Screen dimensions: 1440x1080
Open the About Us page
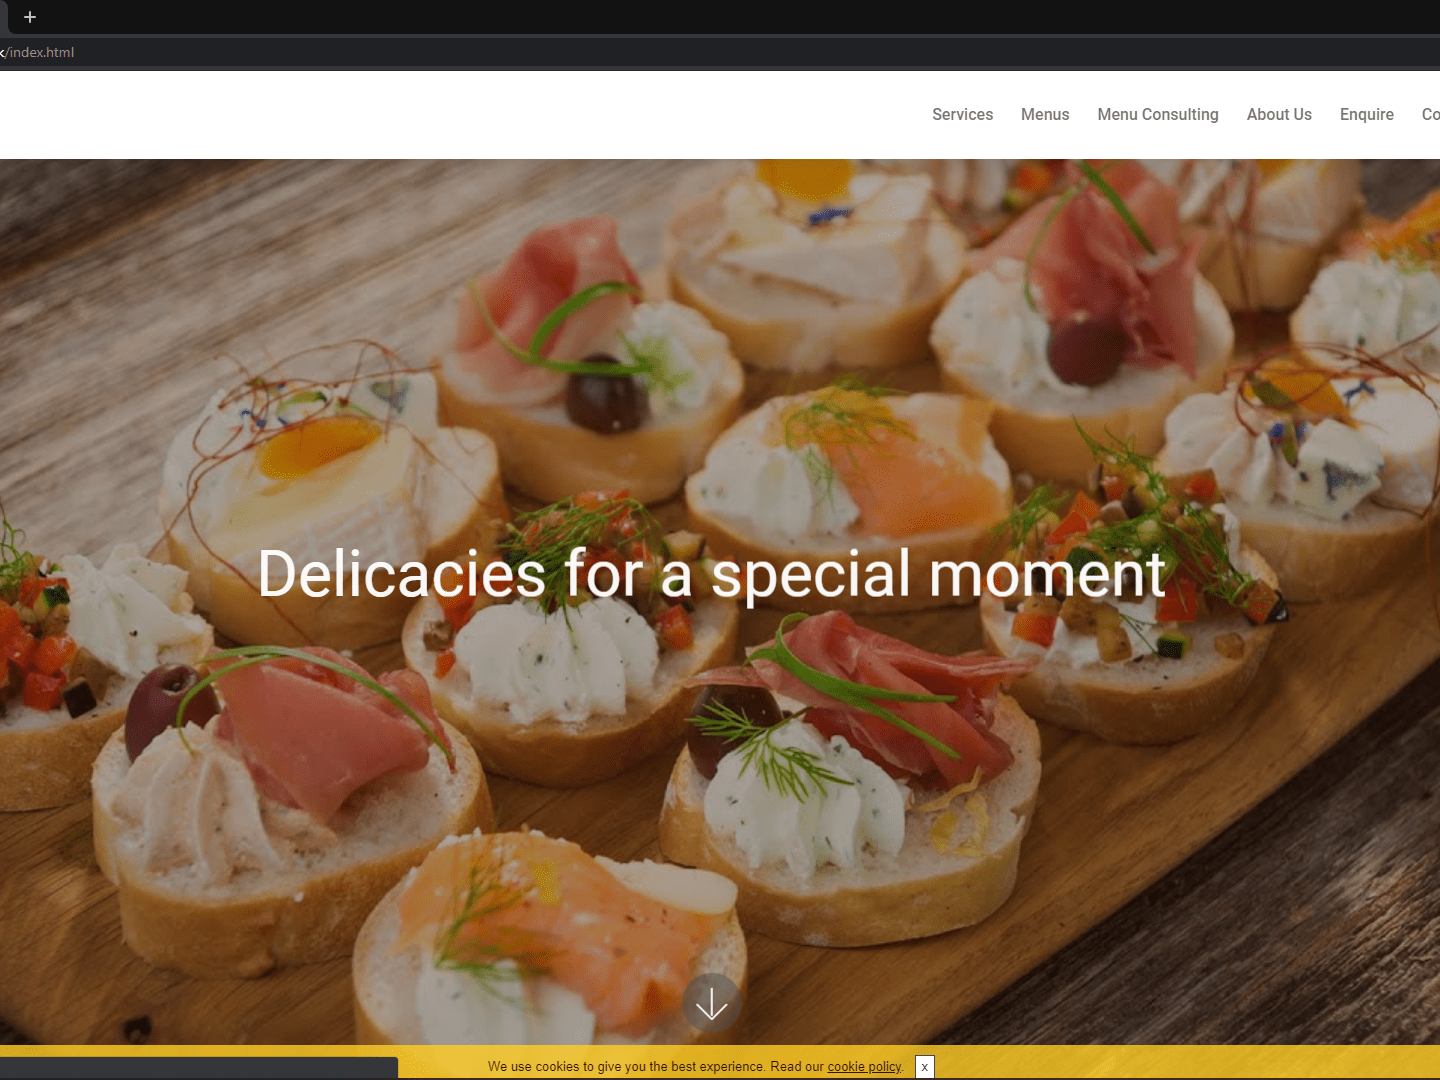pos(1279,114)
